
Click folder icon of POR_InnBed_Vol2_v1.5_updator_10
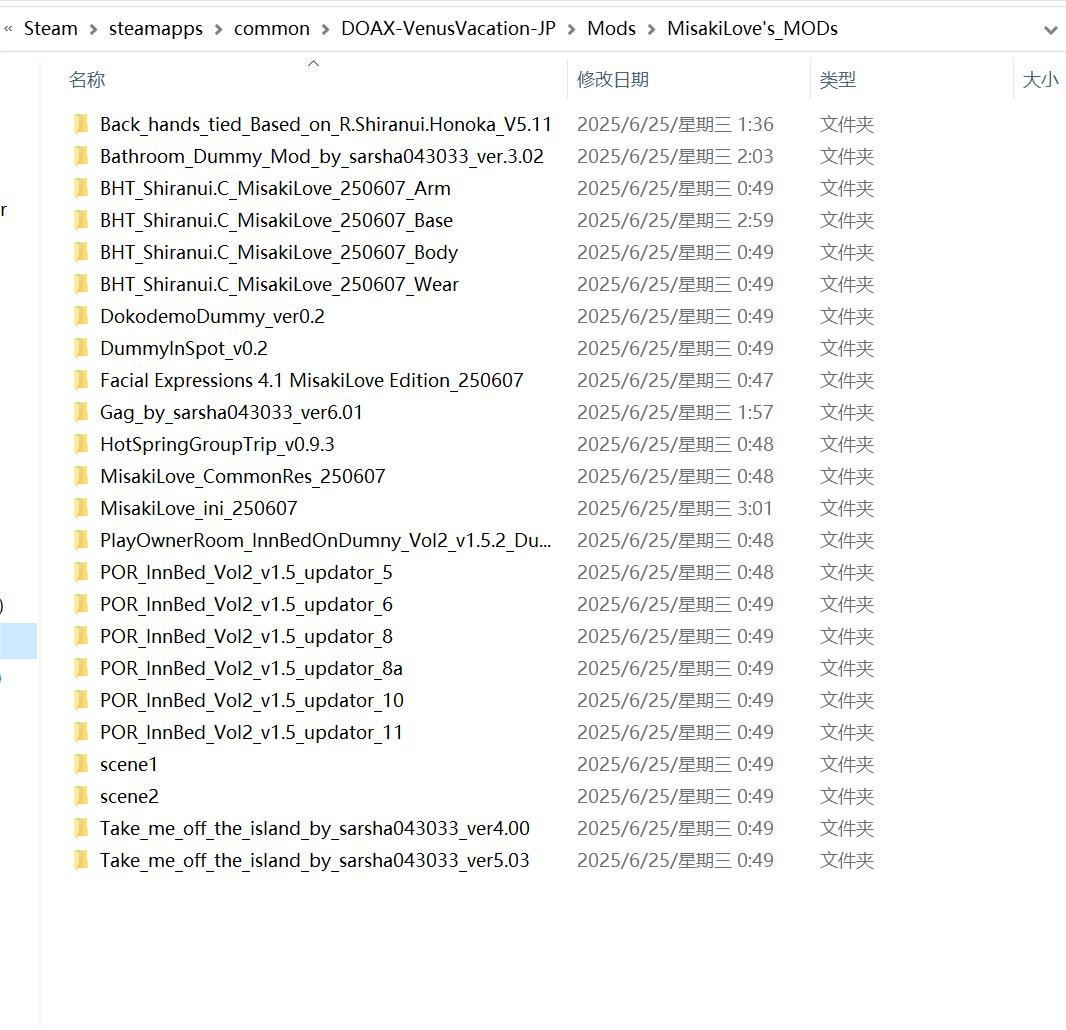click(81, 700)
